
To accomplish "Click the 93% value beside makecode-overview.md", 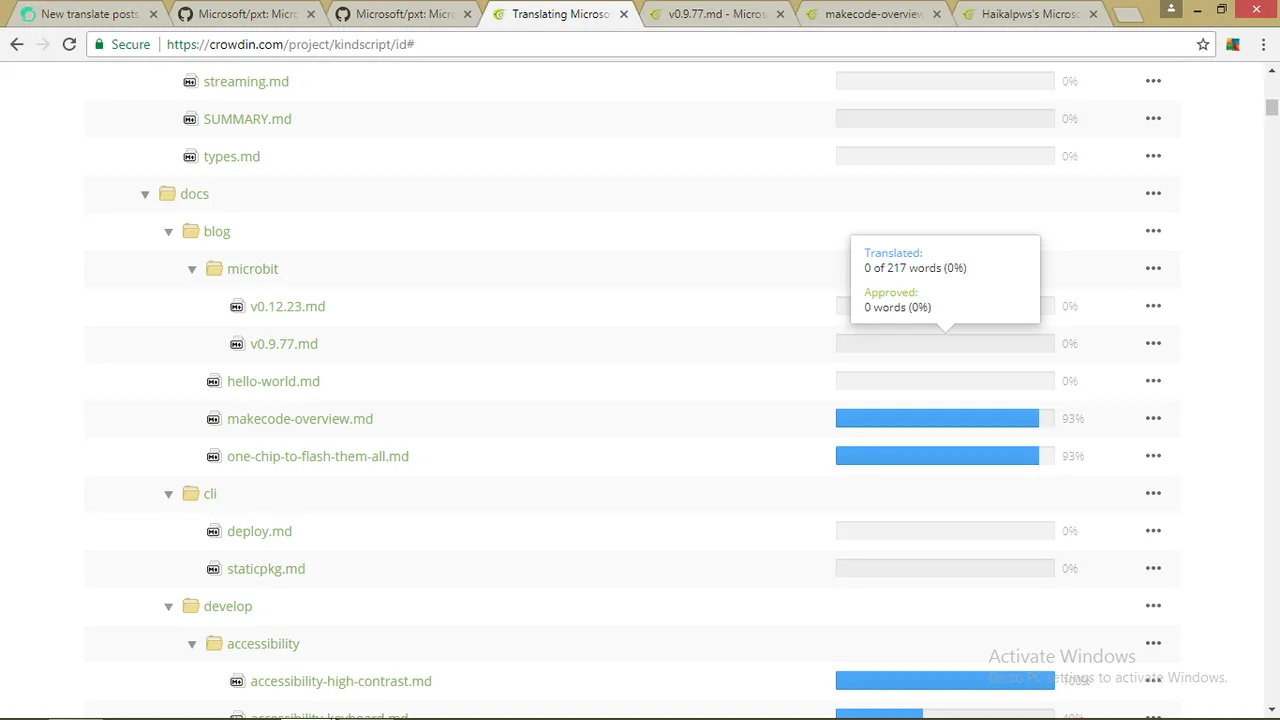I will click(1073, 418).
